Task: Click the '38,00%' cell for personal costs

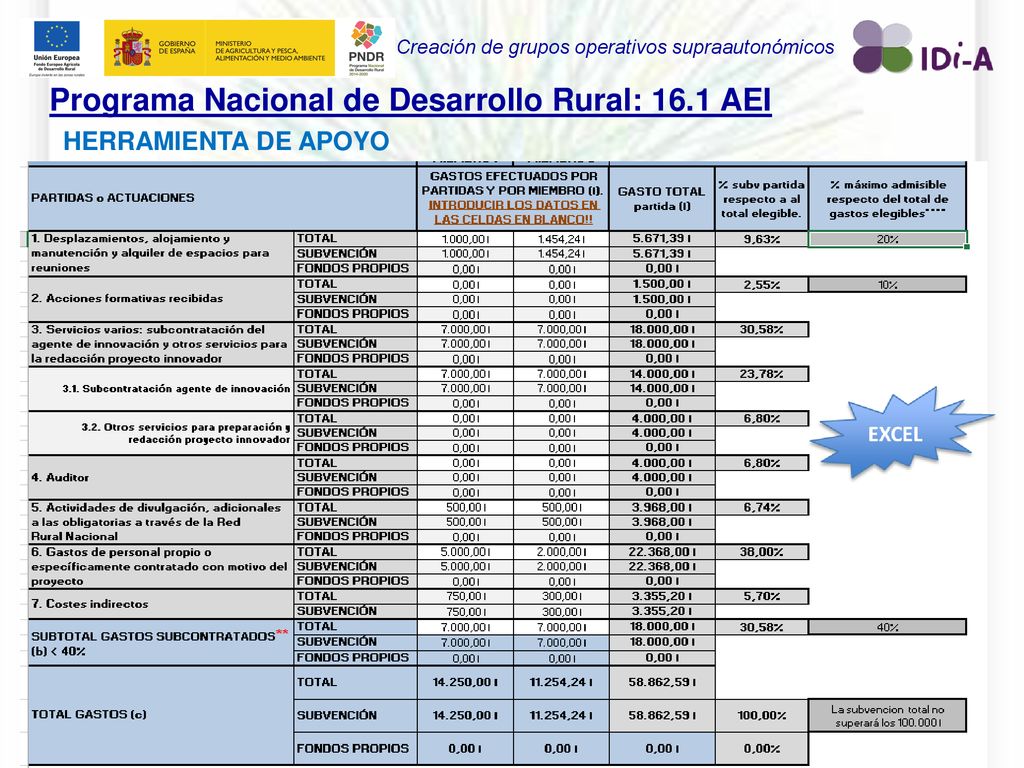Action: point(761,552)
